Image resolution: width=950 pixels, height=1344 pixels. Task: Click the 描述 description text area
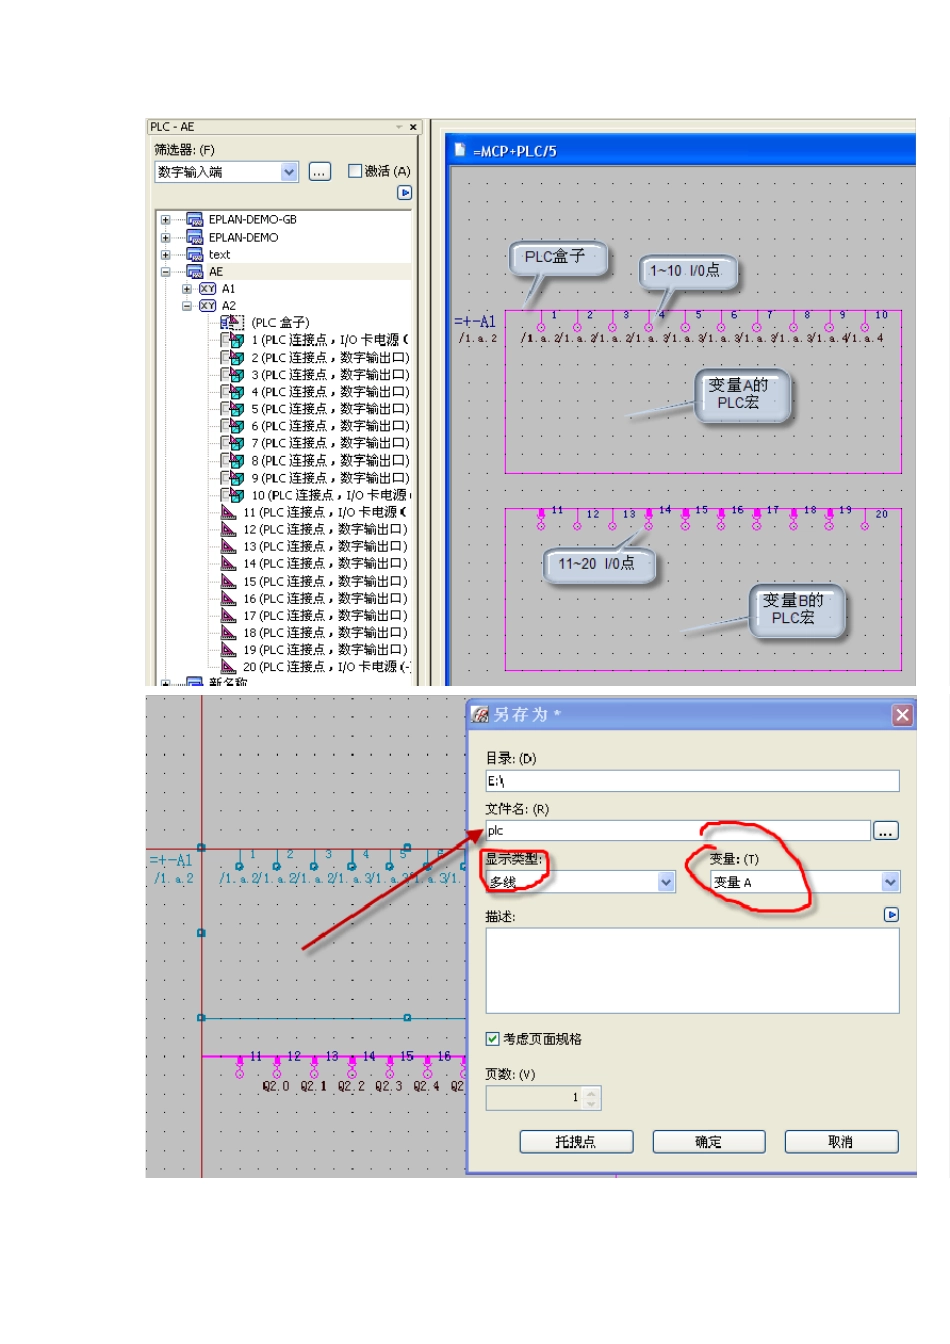pos(692,971)
